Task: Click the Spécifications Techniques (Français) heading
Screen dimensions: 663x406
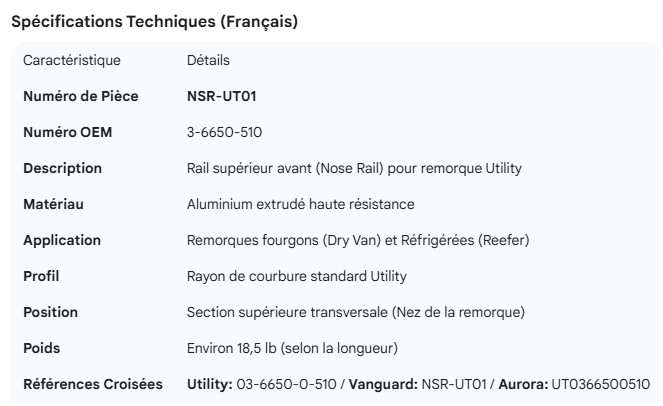Action: tap(153, 22)
